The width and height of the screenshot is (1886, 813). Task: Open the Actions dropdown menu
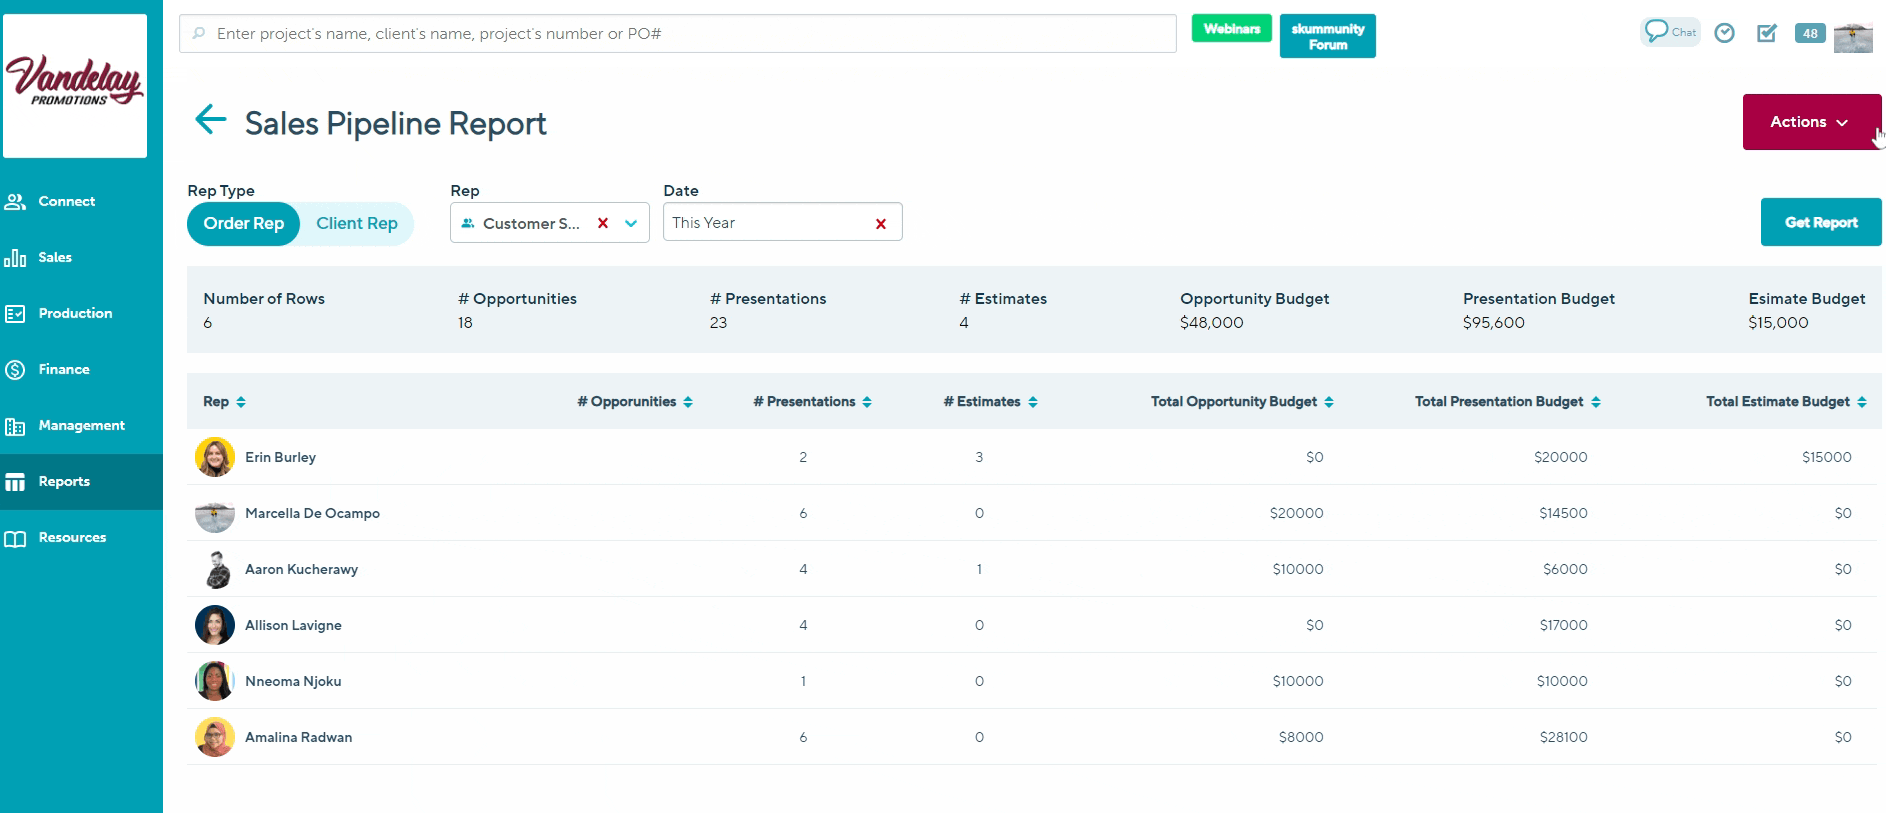point(1811,122)
